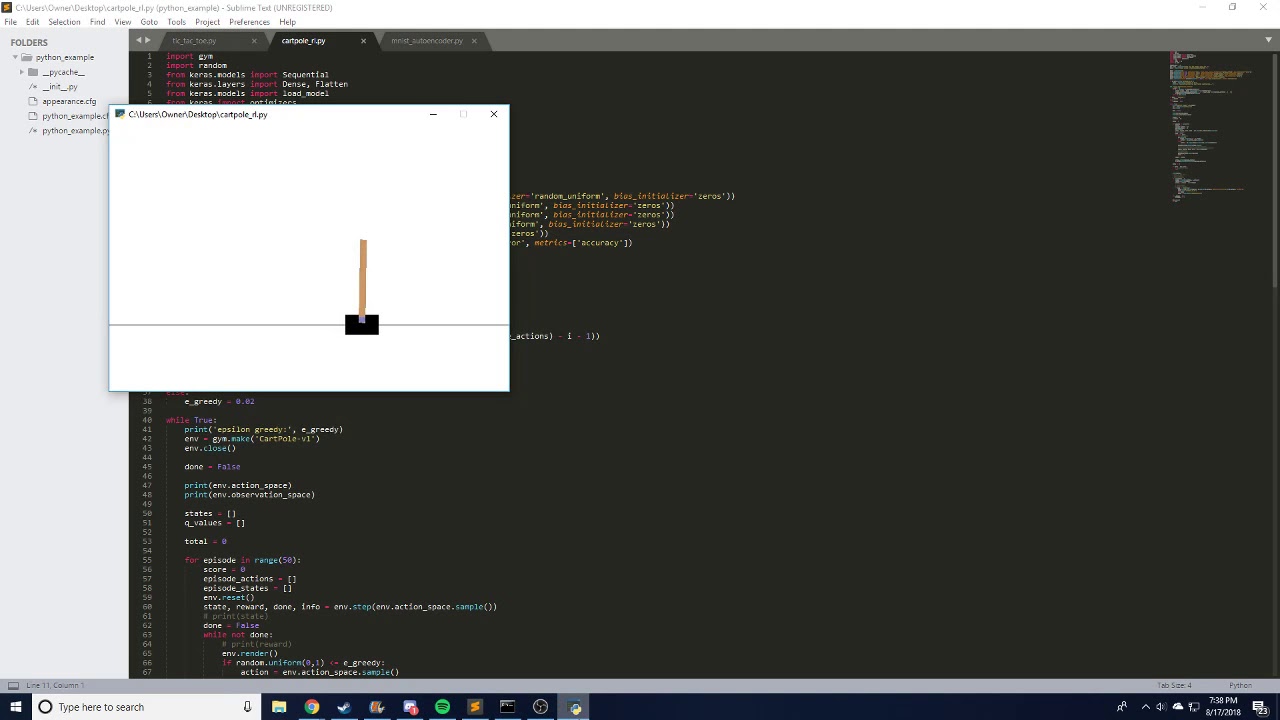
Task: Open the command prompt taskbar icon
Action: pyautogui.click(x=507, y=707)
